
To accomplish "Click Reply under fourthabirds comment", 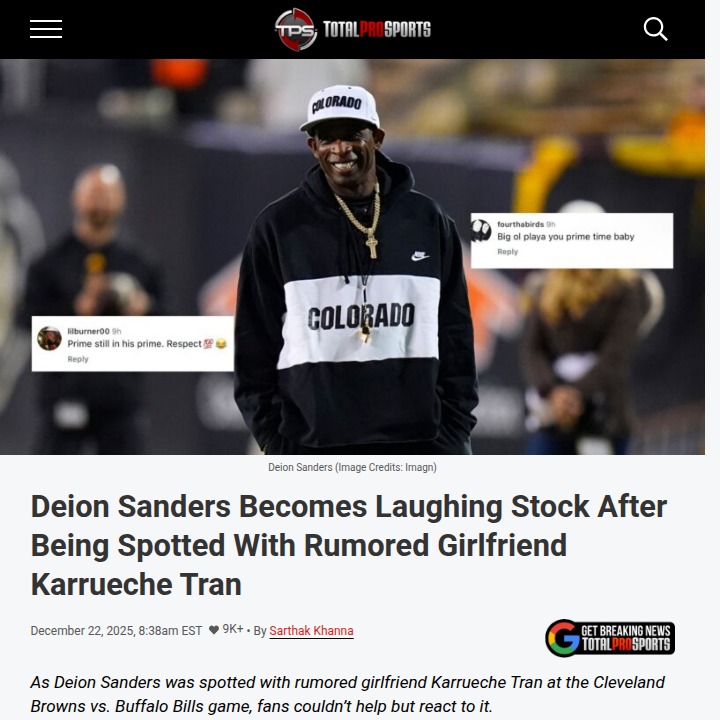I will 507,252.
